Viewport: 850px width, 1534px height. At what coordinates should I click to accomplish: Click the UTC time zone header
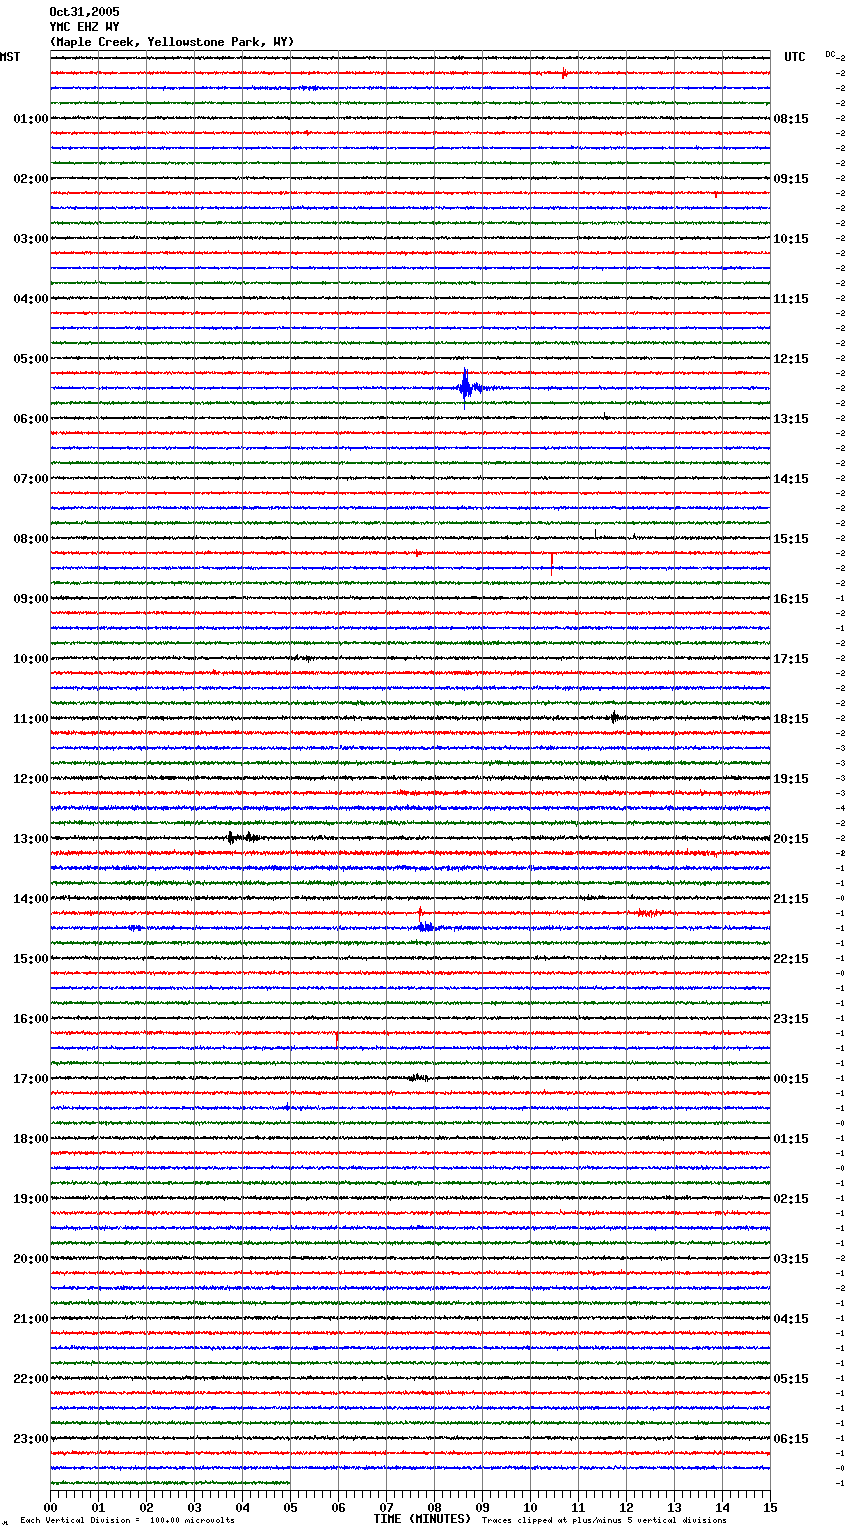coord(795,57)
